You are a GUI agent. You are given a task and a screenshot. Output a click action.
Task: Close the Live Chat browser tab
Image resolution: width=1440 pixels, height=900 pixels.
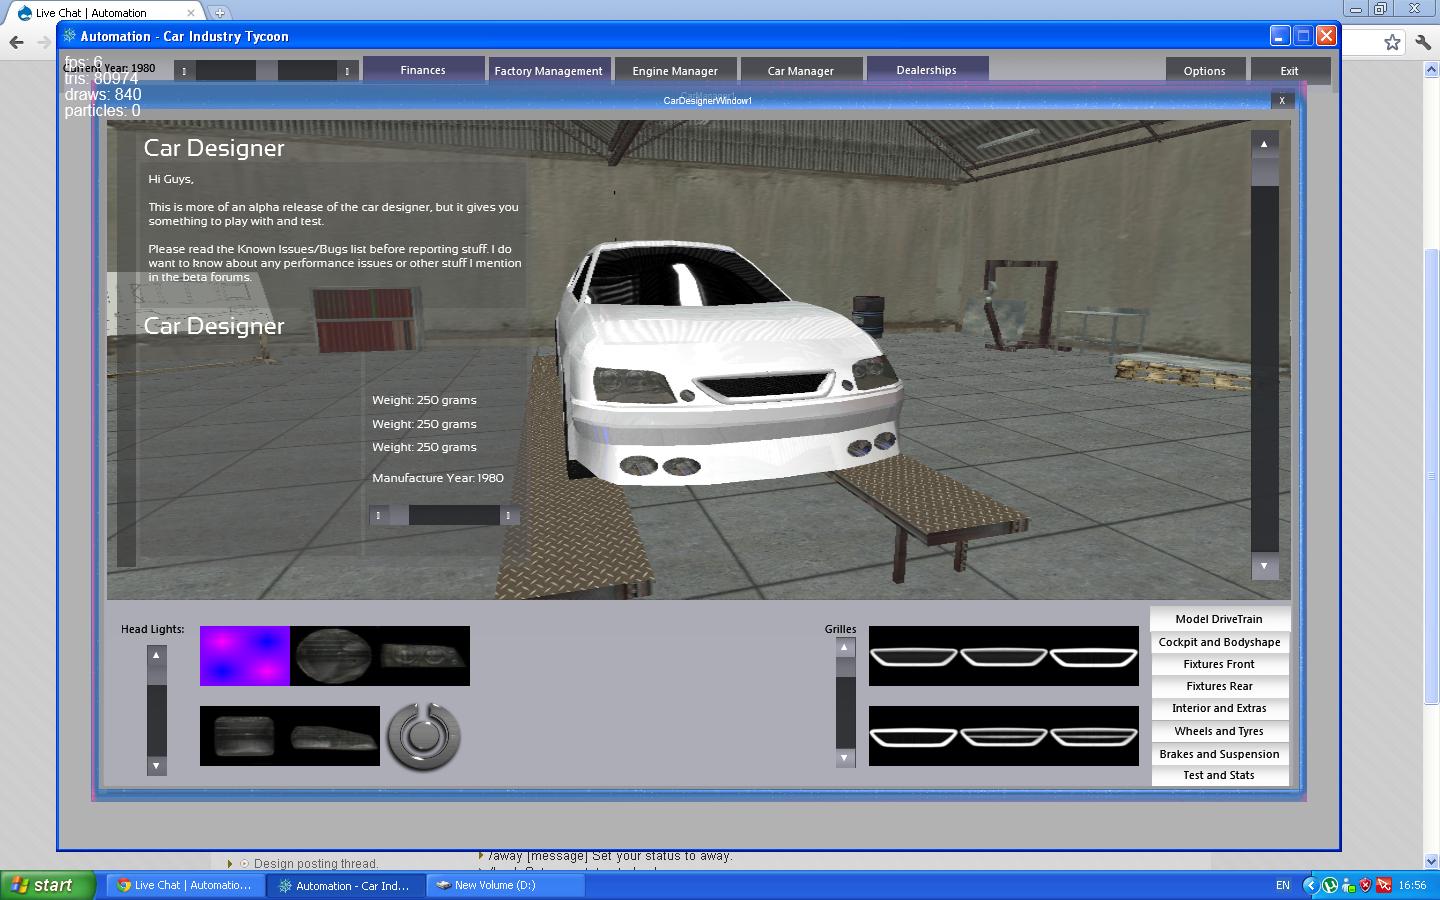[191, 13]
